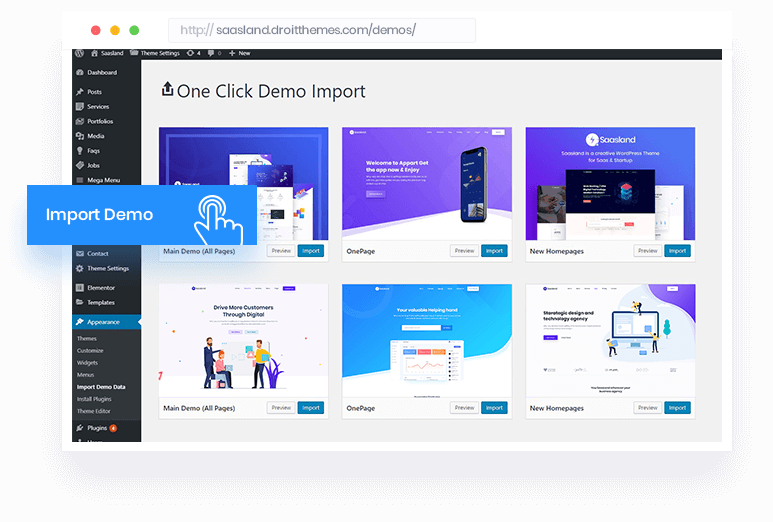Import the top-row OnePage demo
This screenshot has width=773, height=522.
coord(494,251)
